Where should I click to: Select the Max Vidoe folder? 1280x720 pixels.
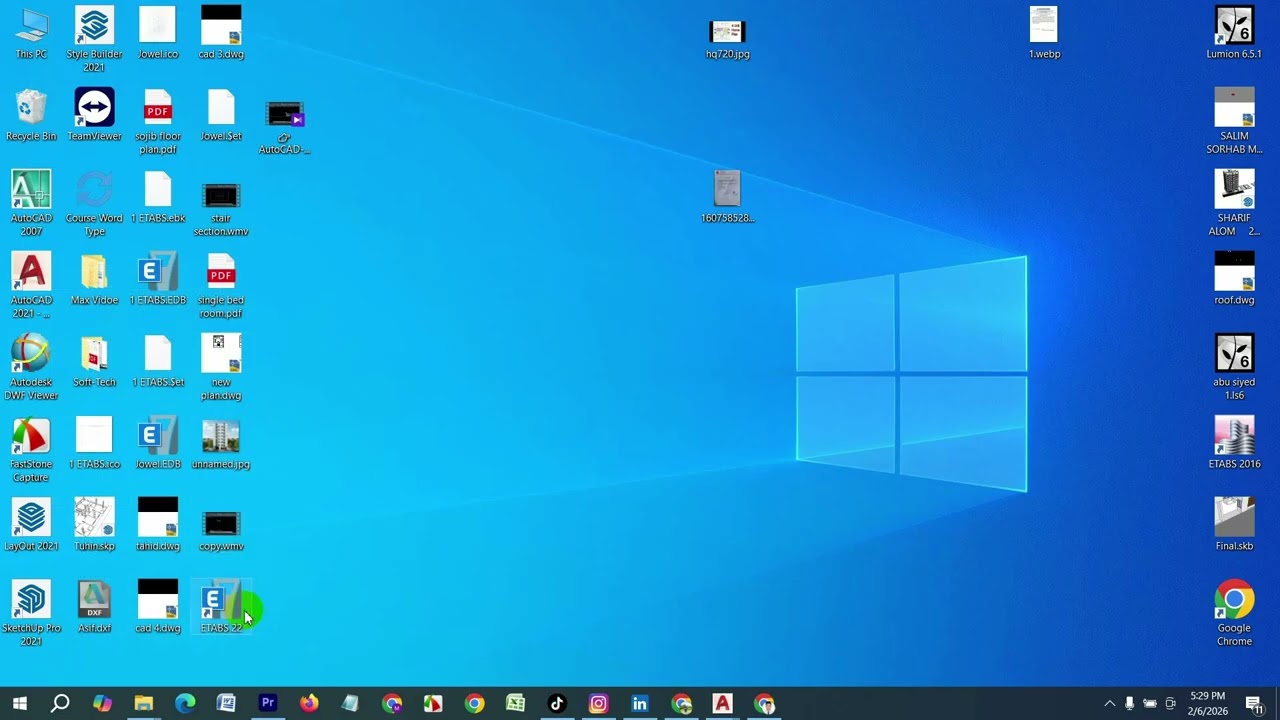click(94, 279)
